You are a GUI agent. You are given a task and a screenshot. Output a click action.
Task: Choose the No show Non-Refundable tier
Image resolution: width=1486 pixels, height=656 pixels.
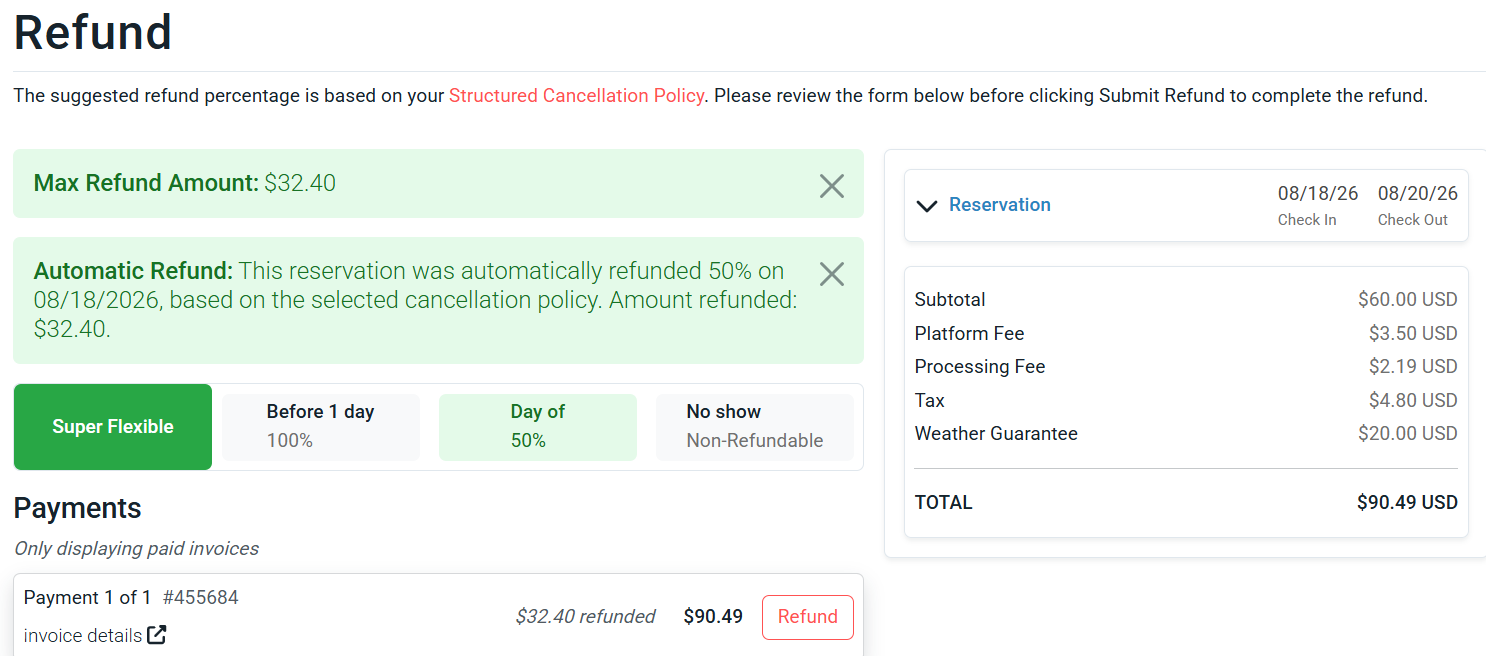[755, 427]
